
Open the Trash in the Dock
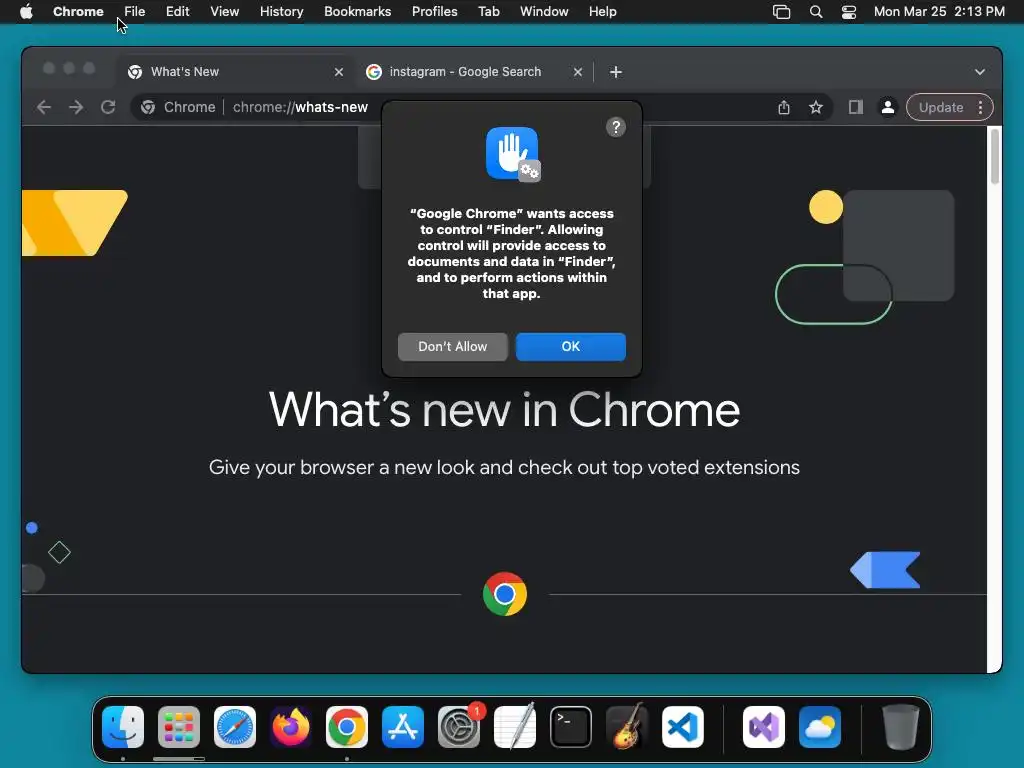pyautogui.click(x=901, y=727)
